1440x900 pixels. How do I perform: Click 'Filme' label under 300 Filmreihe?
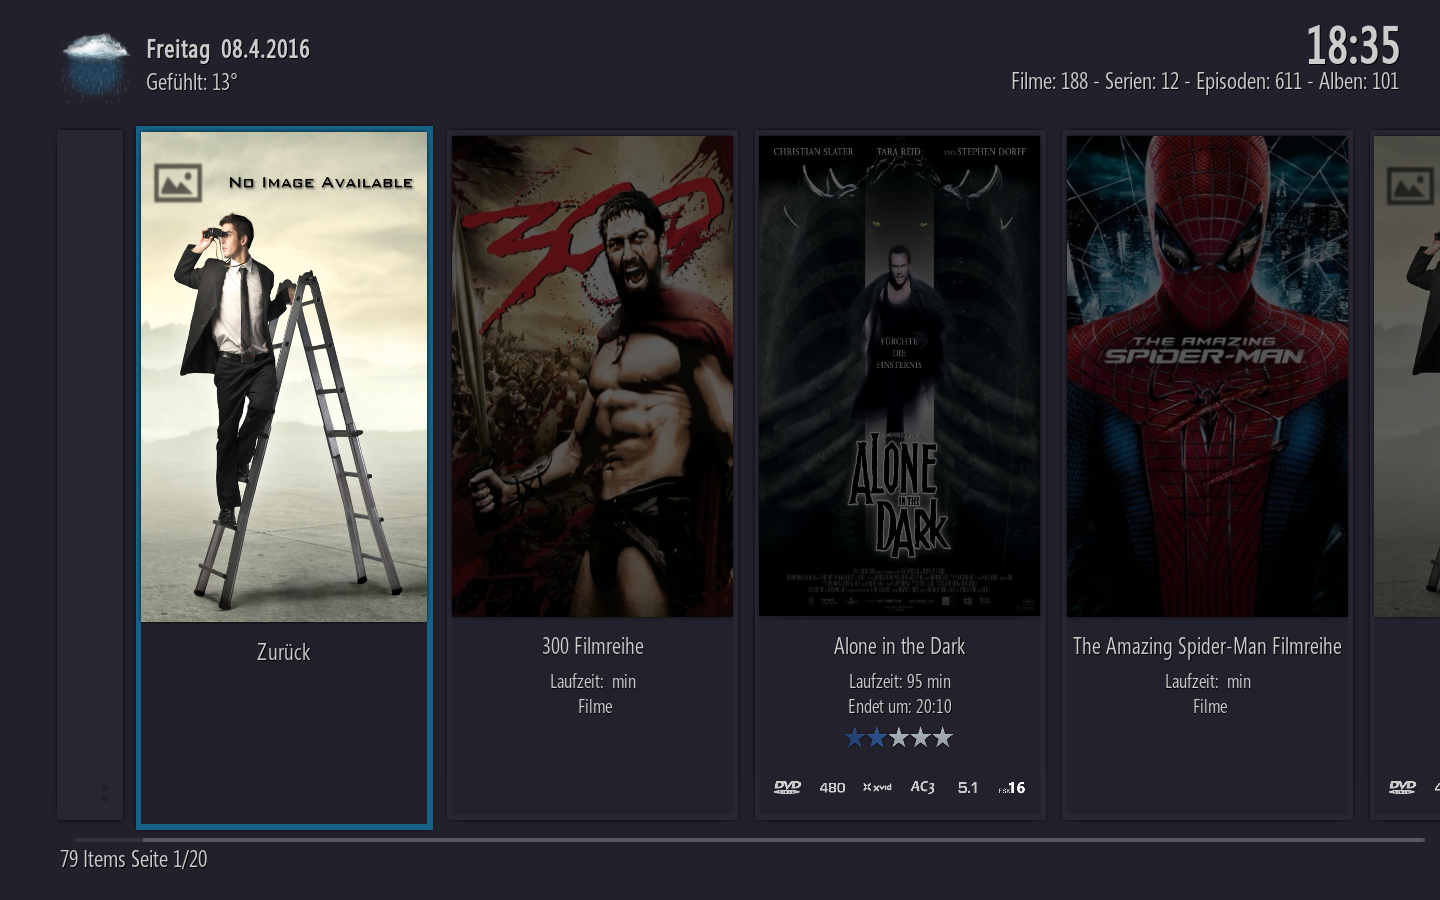[x=595, y=706]
